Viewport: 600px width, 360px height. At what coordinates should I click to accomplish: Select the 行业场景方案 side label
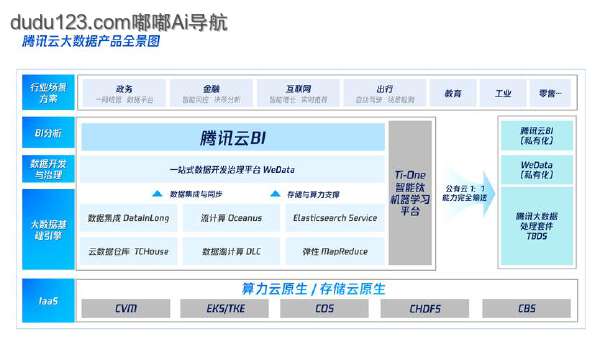[x=48, y=93]
